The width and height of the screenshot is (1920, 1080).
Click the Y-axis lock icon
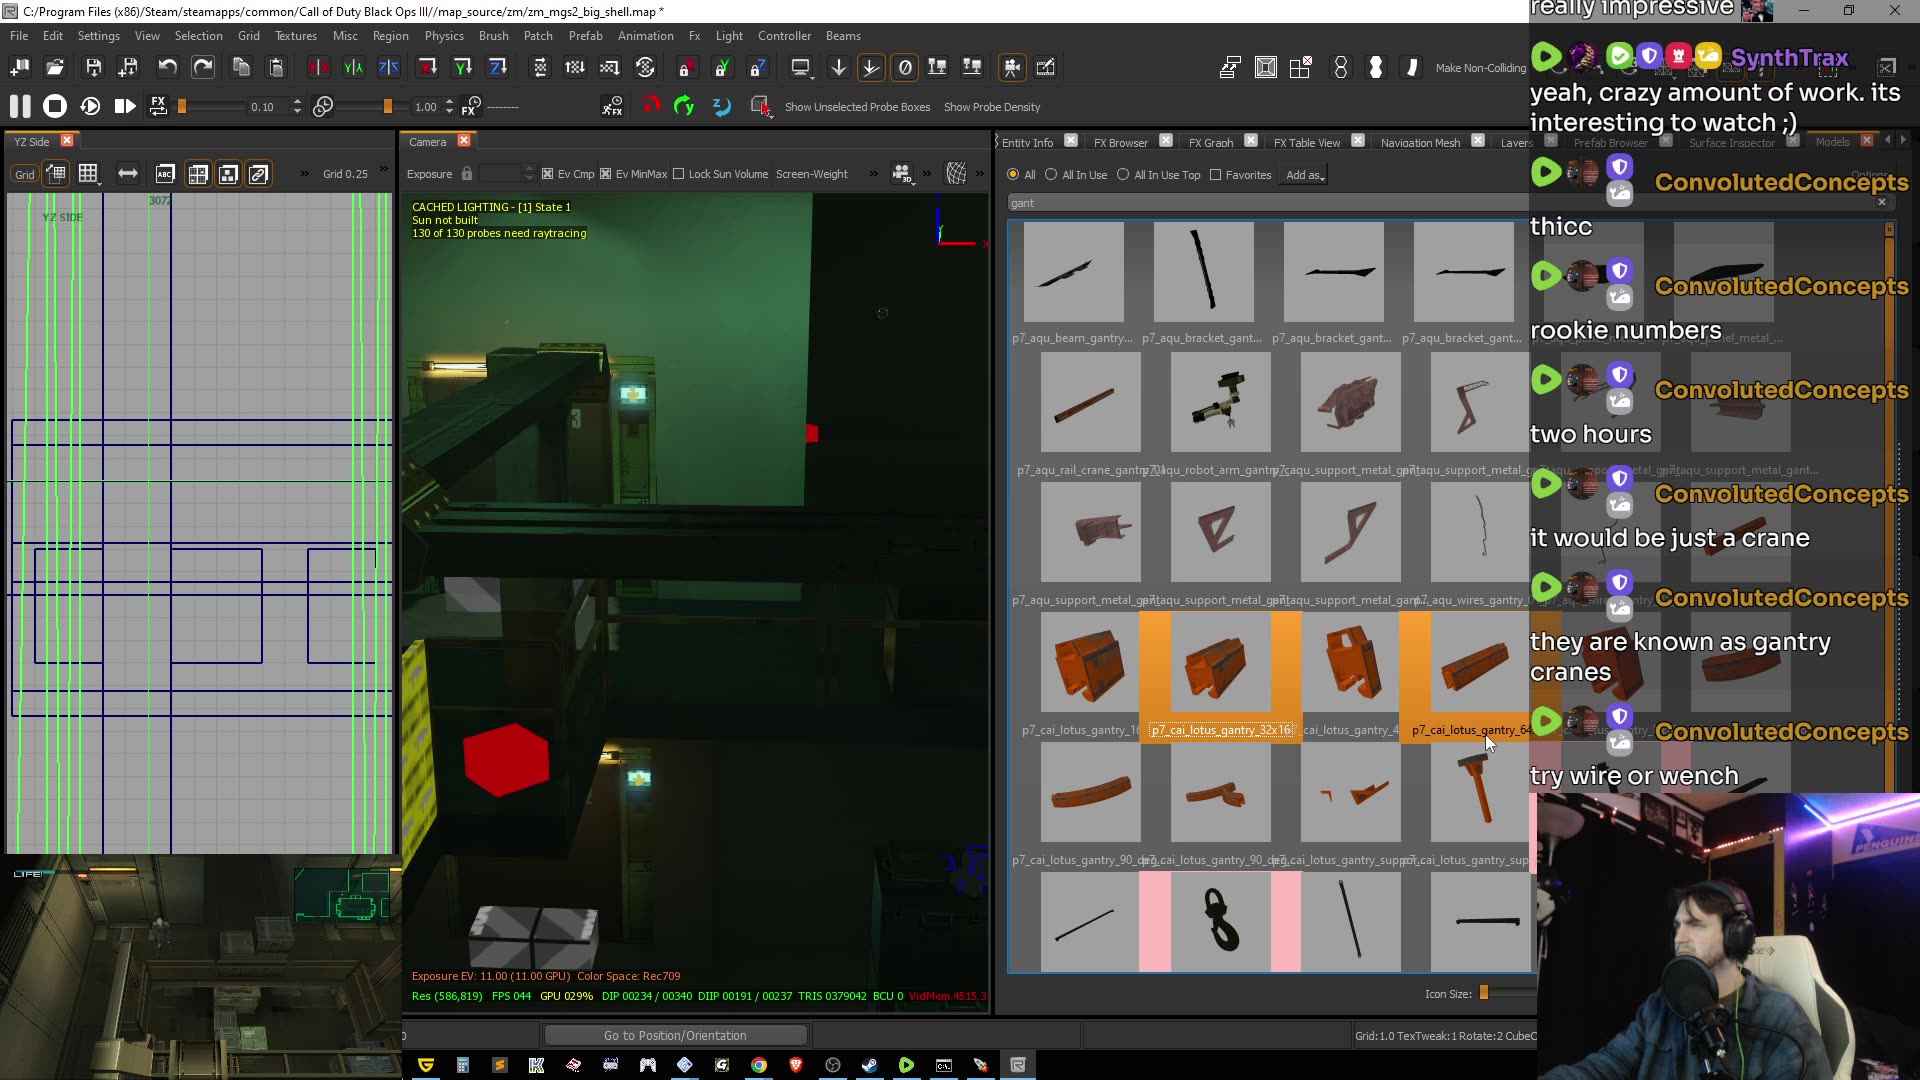click(722, 67)
